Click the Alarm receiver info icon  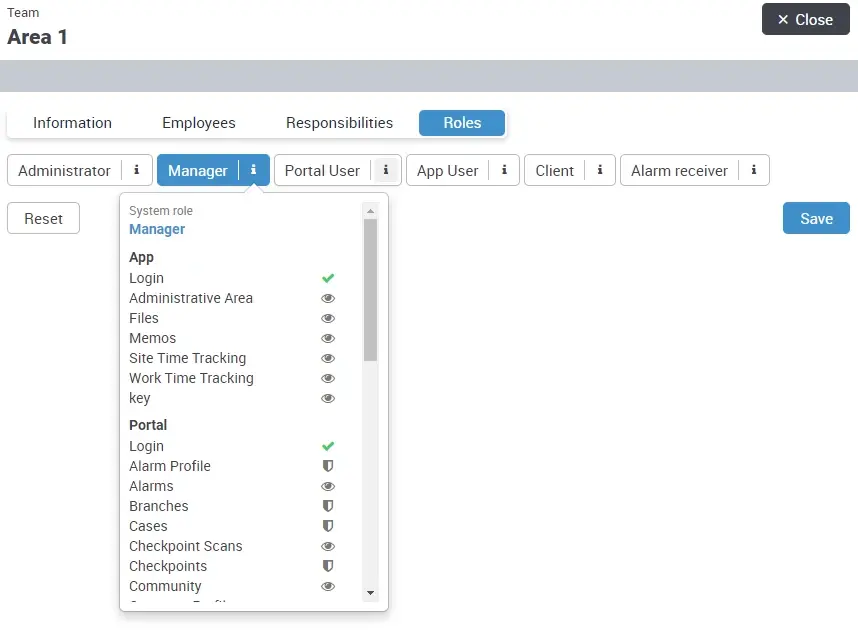pyautogui.click(x=753, y=170)
